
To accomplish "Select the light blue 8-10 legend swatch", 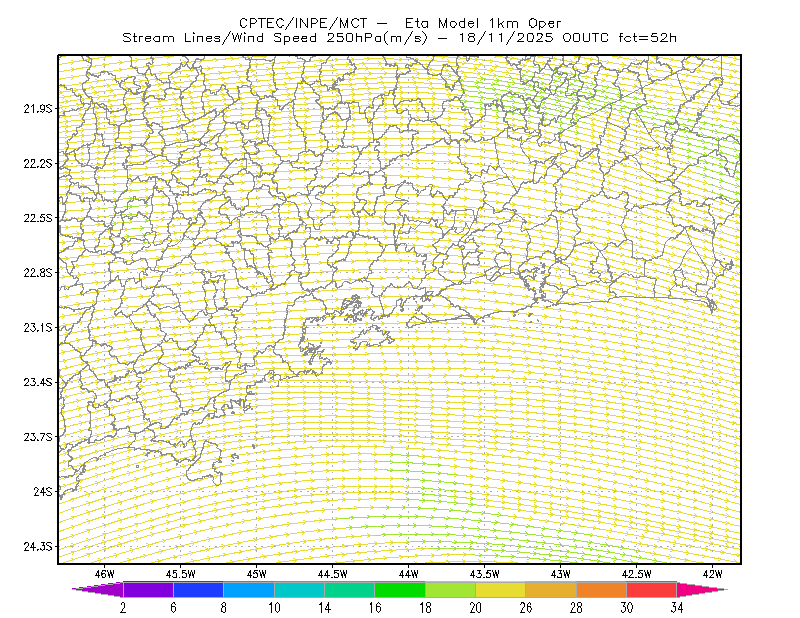I will point(249,589).
